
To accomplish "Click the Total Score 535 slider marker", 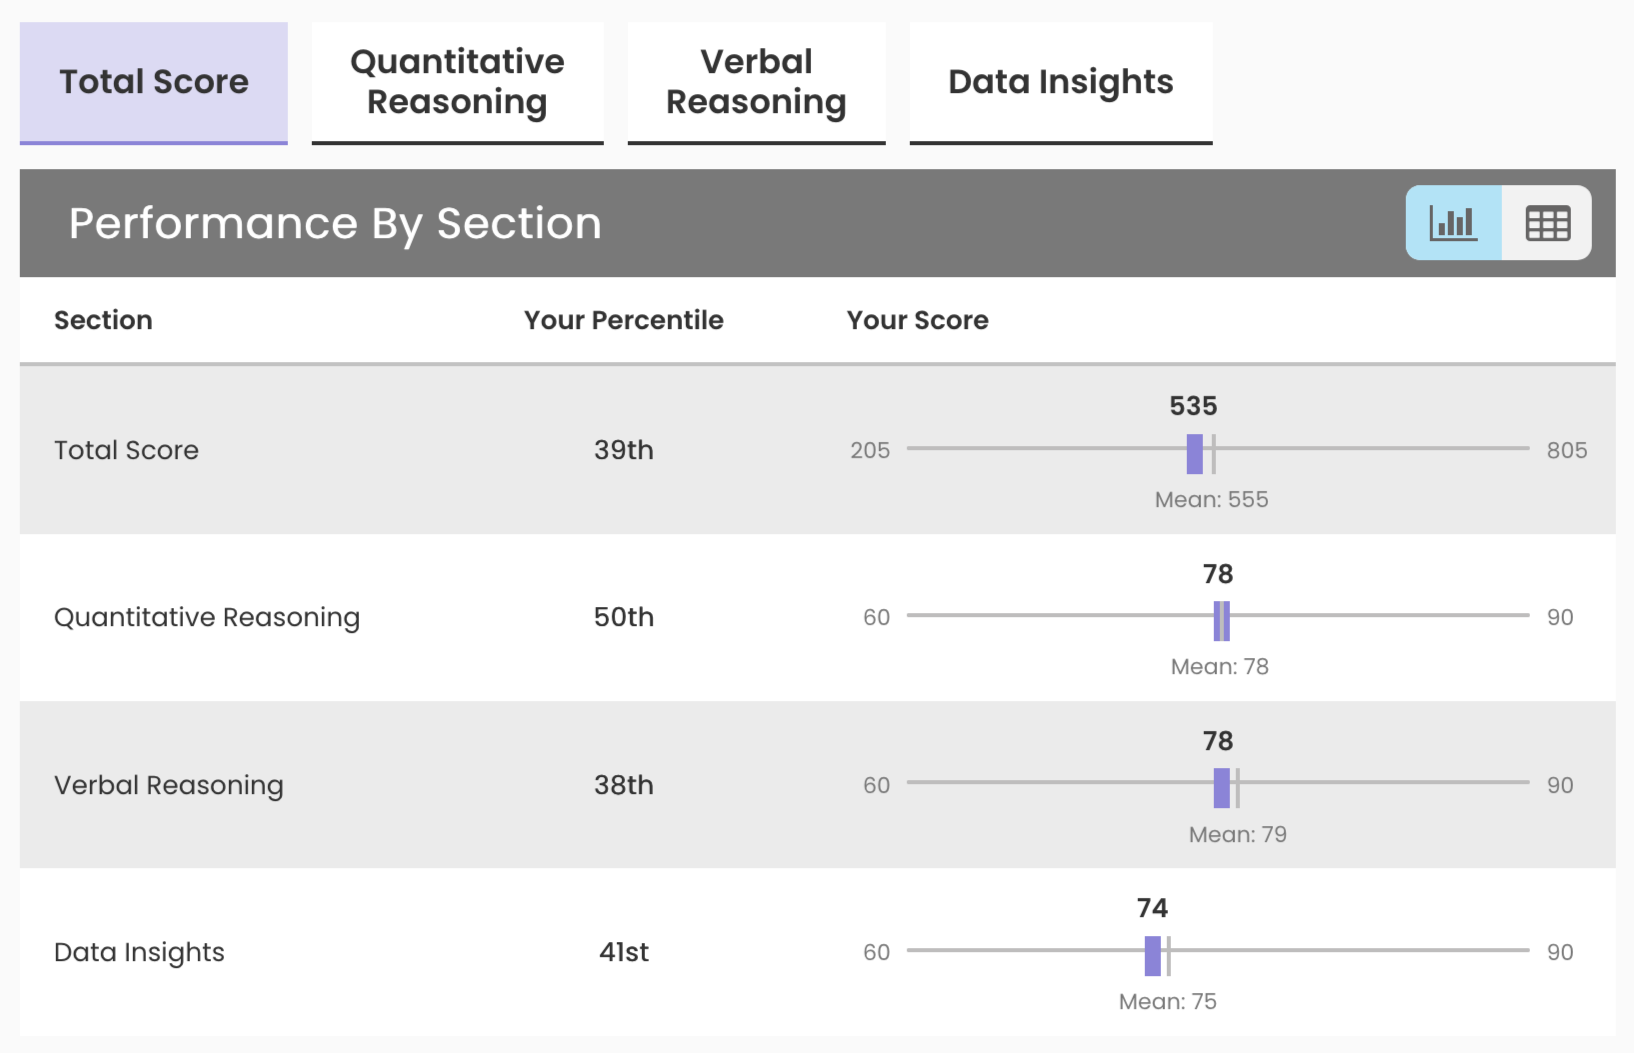I will [1194, 454].
